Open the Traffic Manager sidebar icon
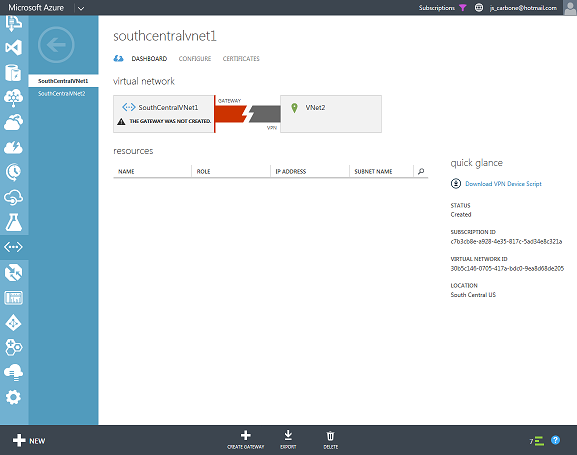Viewport: 577px width, 455px height. (14, 273)
